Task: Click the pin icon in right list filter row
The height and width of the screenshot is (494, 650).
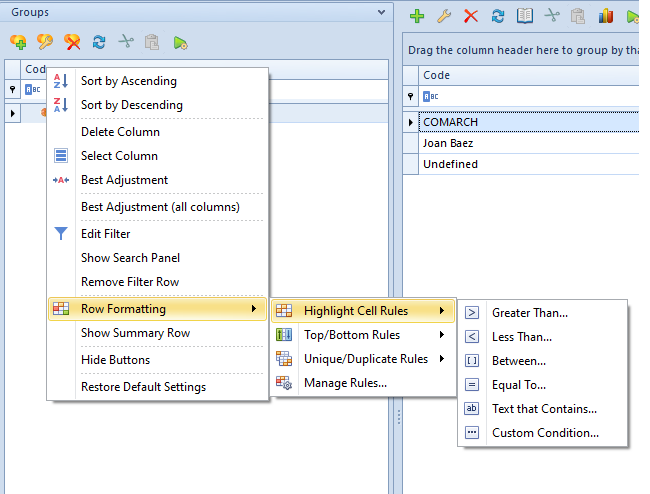Action: pos(410,97)
